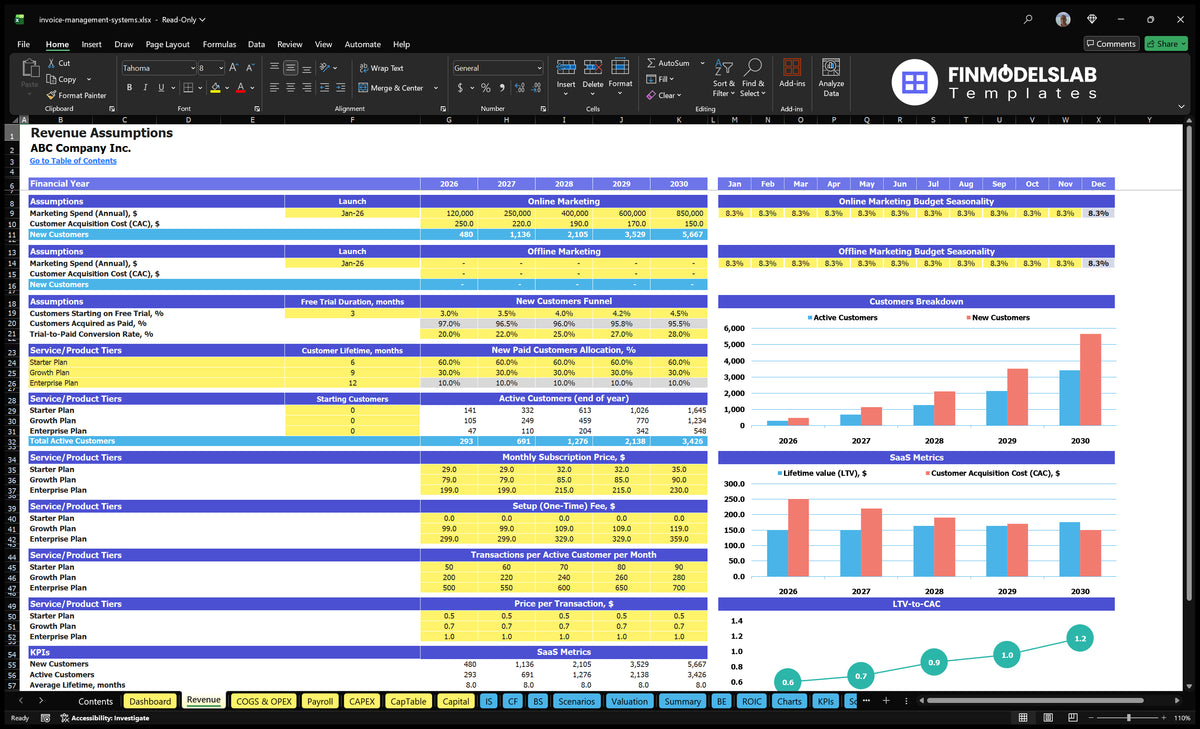Apply yellow fill color bucket

tap(215, 88)
